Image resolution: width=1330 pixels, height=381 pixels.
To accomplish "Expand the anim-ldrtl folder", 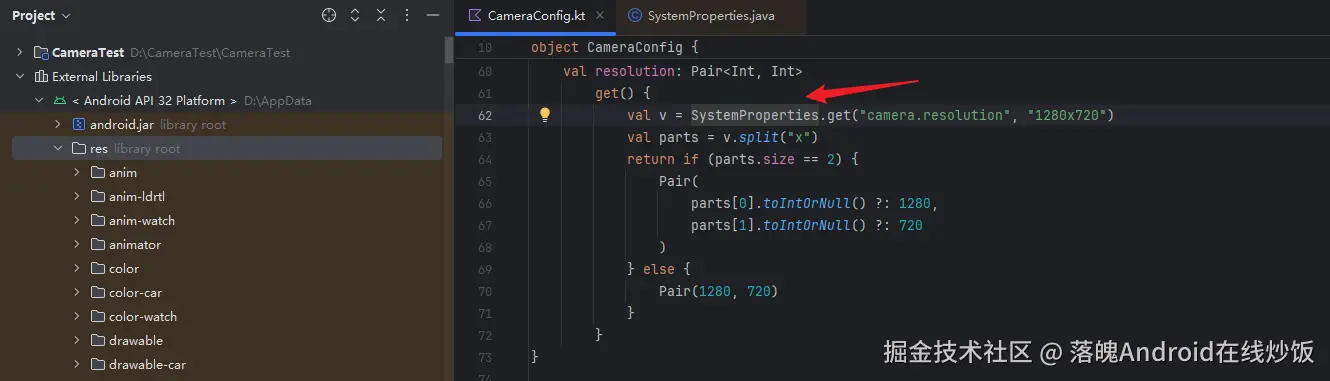I will pos(77,196).
